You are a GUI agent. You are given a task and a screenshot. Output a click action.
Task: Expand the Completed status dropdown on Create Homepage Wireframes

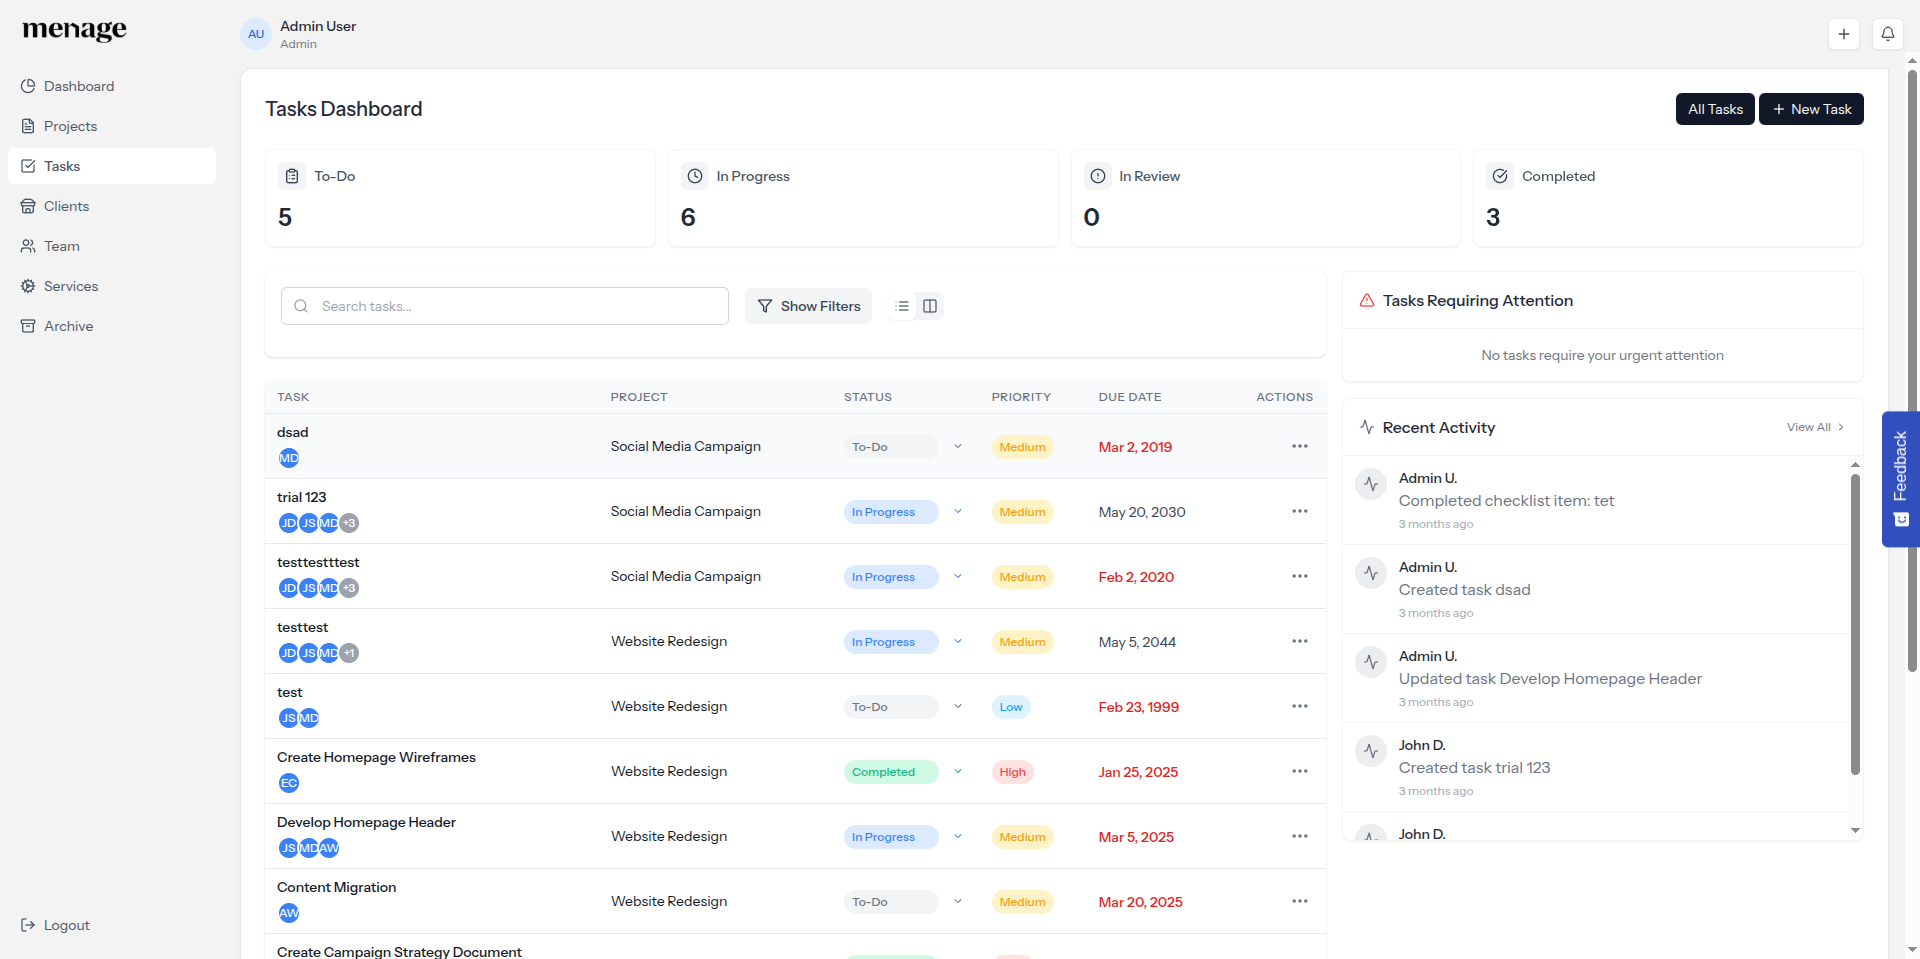958,771
